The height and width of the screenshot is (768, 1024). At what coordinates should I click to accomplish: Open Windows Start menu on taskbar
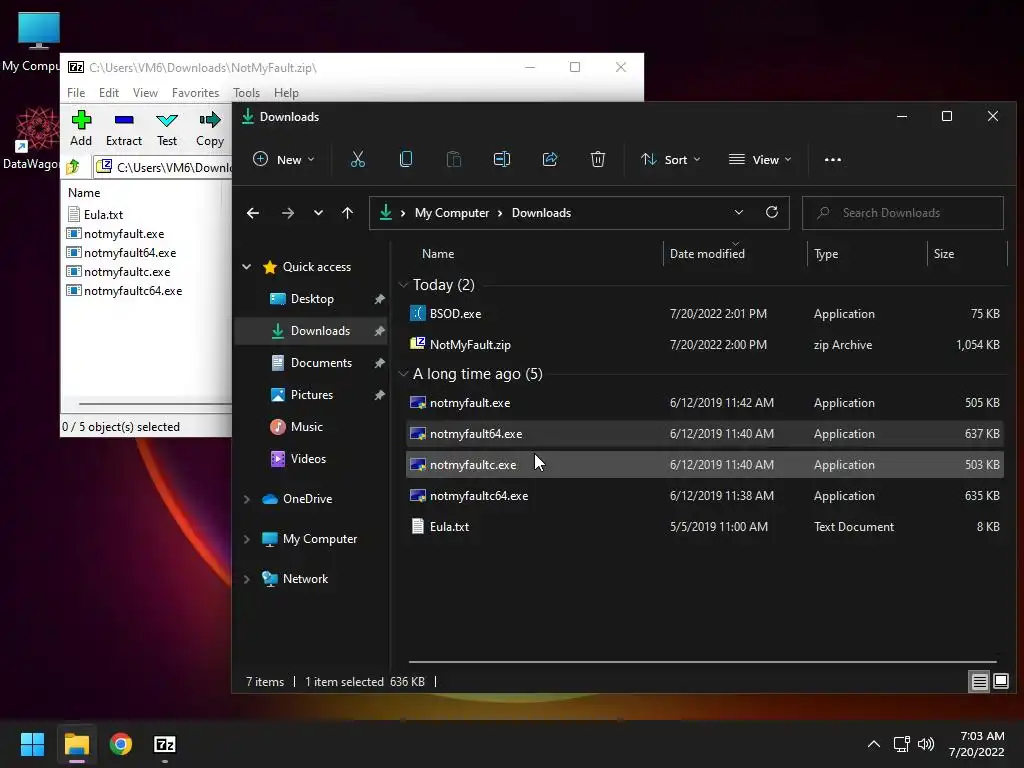pos(32,744)
